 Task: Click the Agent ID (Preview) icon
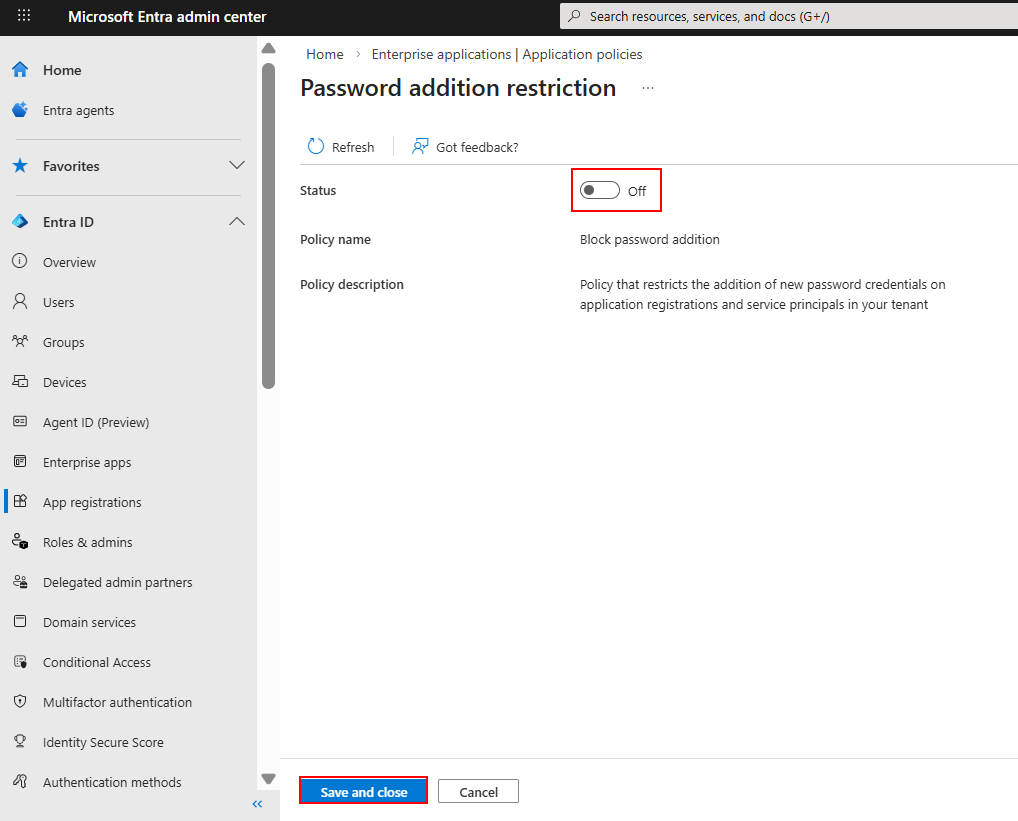pyautogui.click(x=20, y=421)
